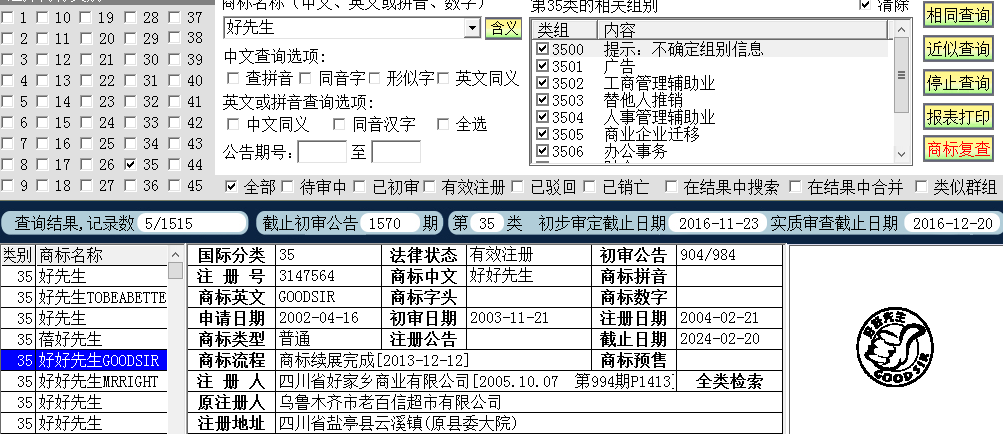Click the 商标名称 column header in results
The height and width of the screenshot is (434, 1003).
coord(102,255)
